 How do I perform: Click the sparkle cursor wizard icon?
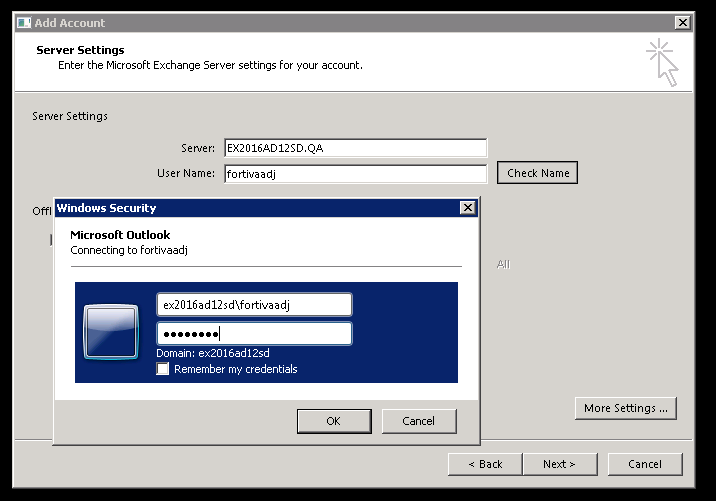point(662,61)
